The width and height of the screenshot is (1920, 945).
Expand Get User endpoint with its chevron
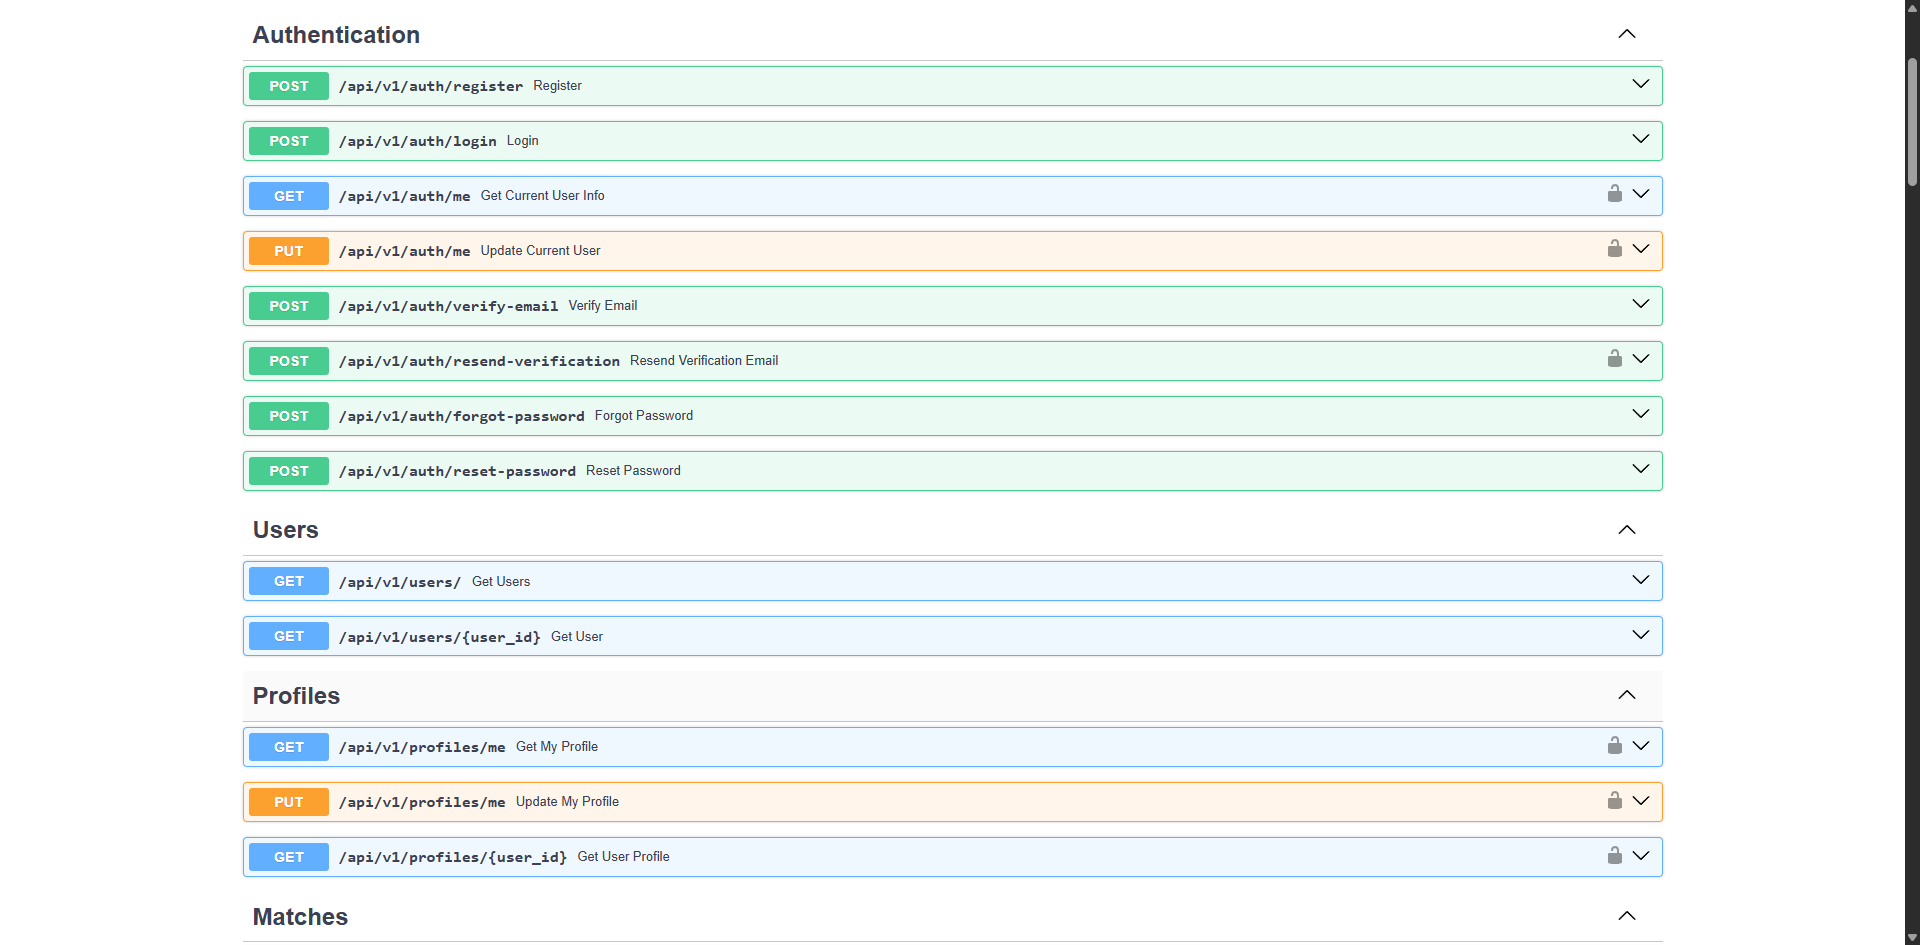coord(1641,635)
